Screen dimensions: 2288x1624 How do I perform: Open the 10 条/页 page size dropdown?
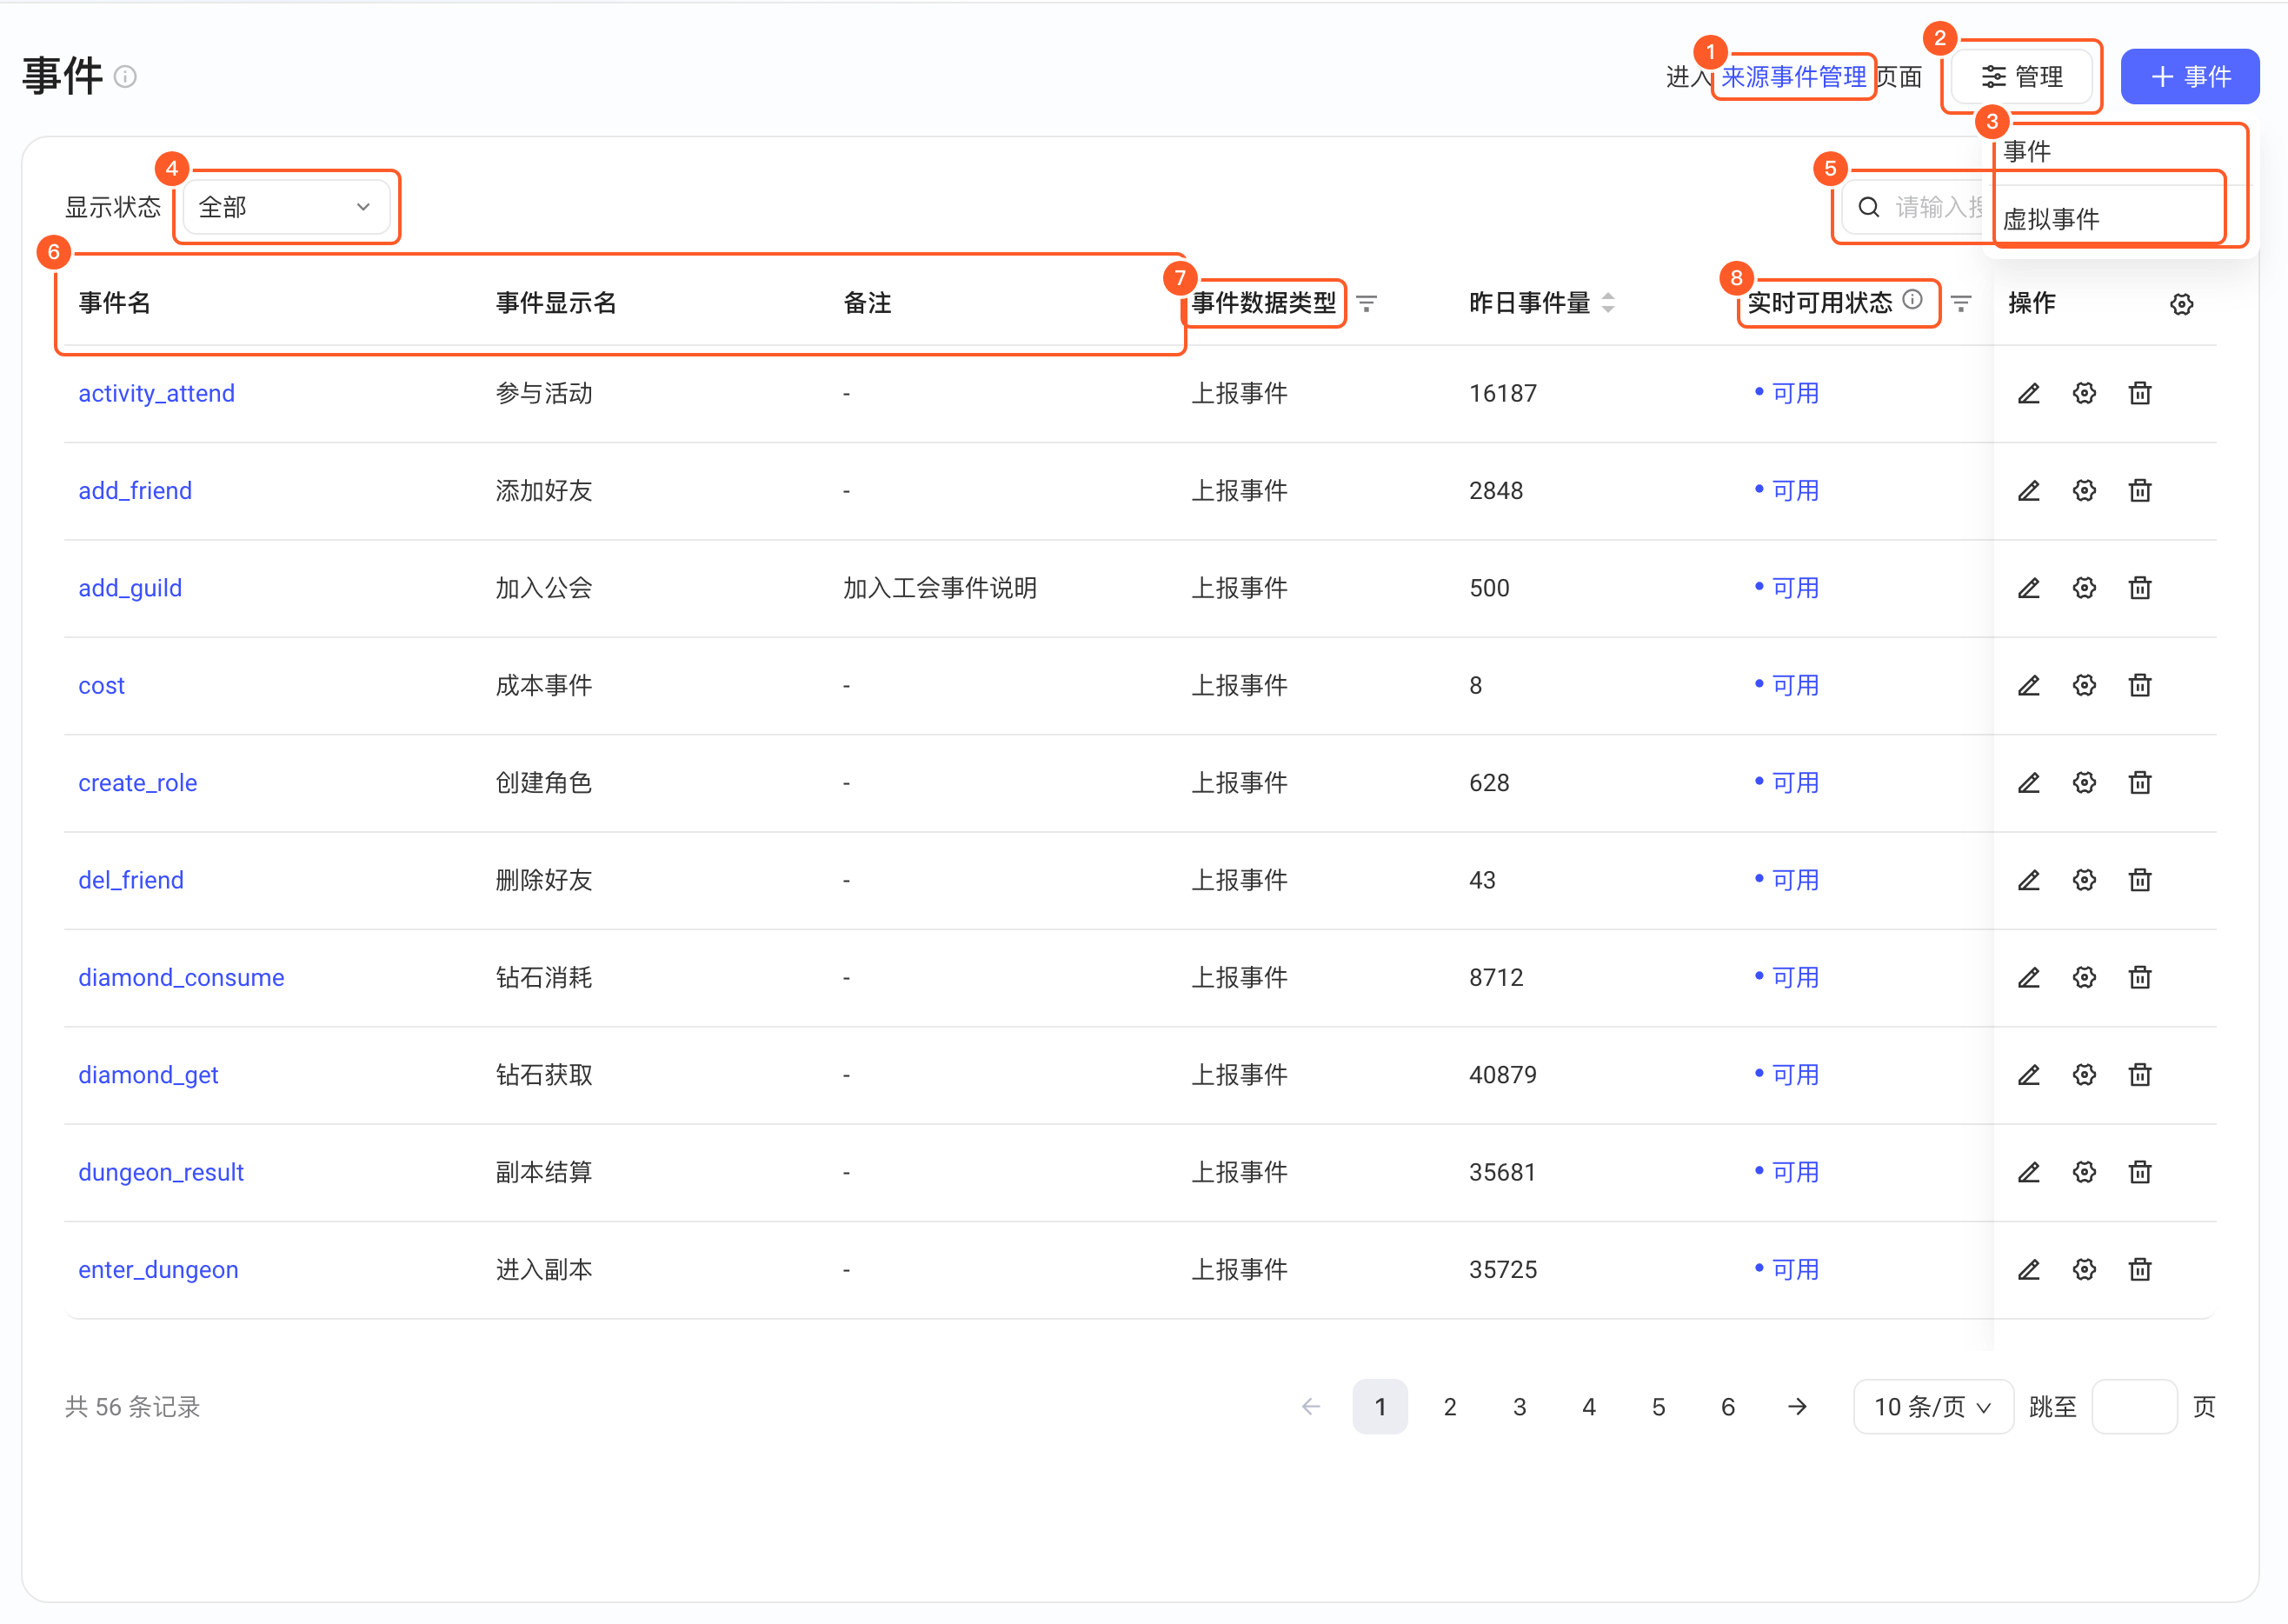pyautogui.click(x=1933, y=1406)
